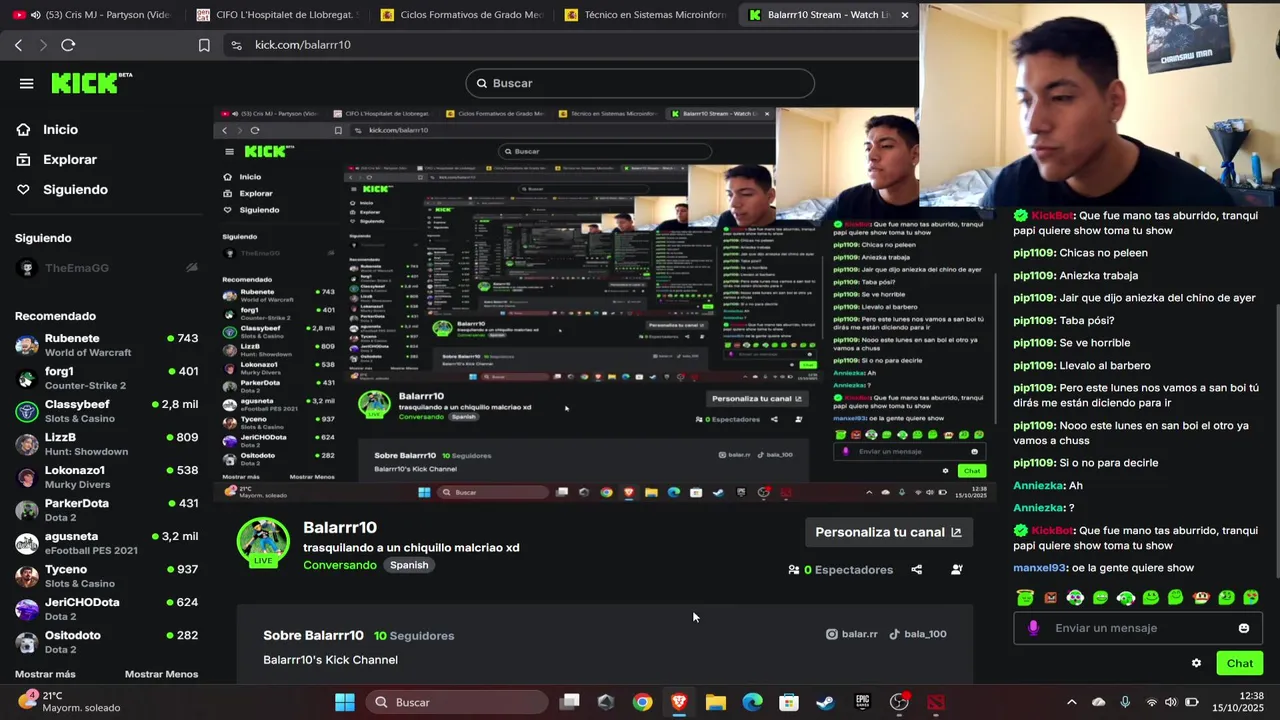Open Brave browser from the taskbar
1280x720 pixels.
pos(679,702)
